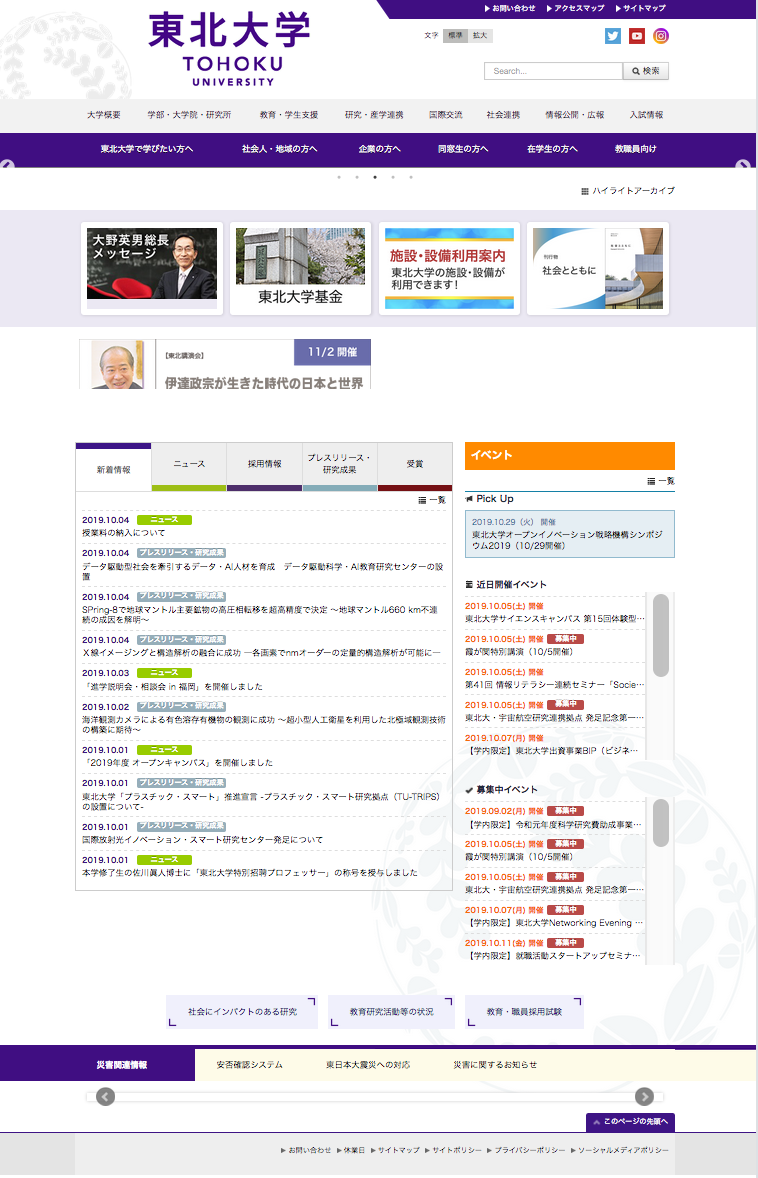Click the search 検索 button
The height and width of the screenshot is (1178, 758).
coord(646,71)
